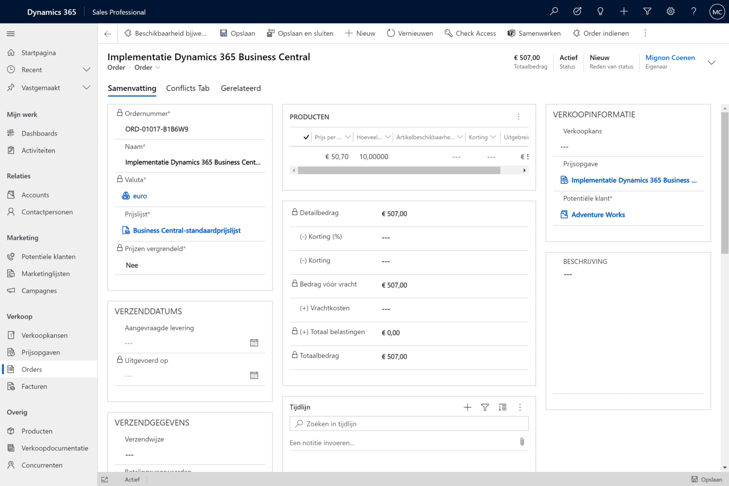Click Opslaan en sluiten
Screen dimensions: 729x486
300,33
